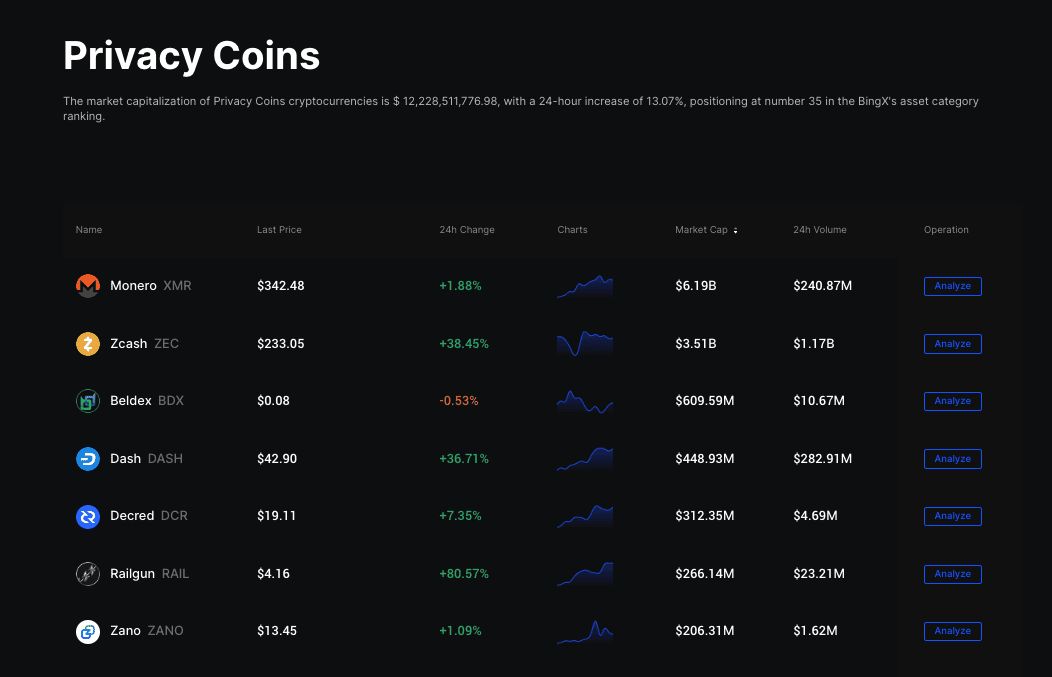Sort by Market Cap column arrow
Image resolution: width=1052 pixels, height=677 pixels.
tap(735, 230)
